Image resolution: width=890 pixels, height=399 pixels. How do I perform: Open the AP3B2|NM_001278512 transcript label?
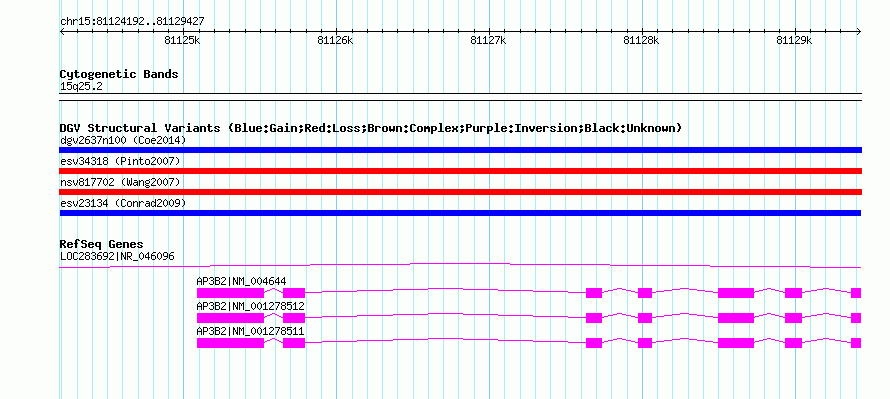(x=250, y=306)
